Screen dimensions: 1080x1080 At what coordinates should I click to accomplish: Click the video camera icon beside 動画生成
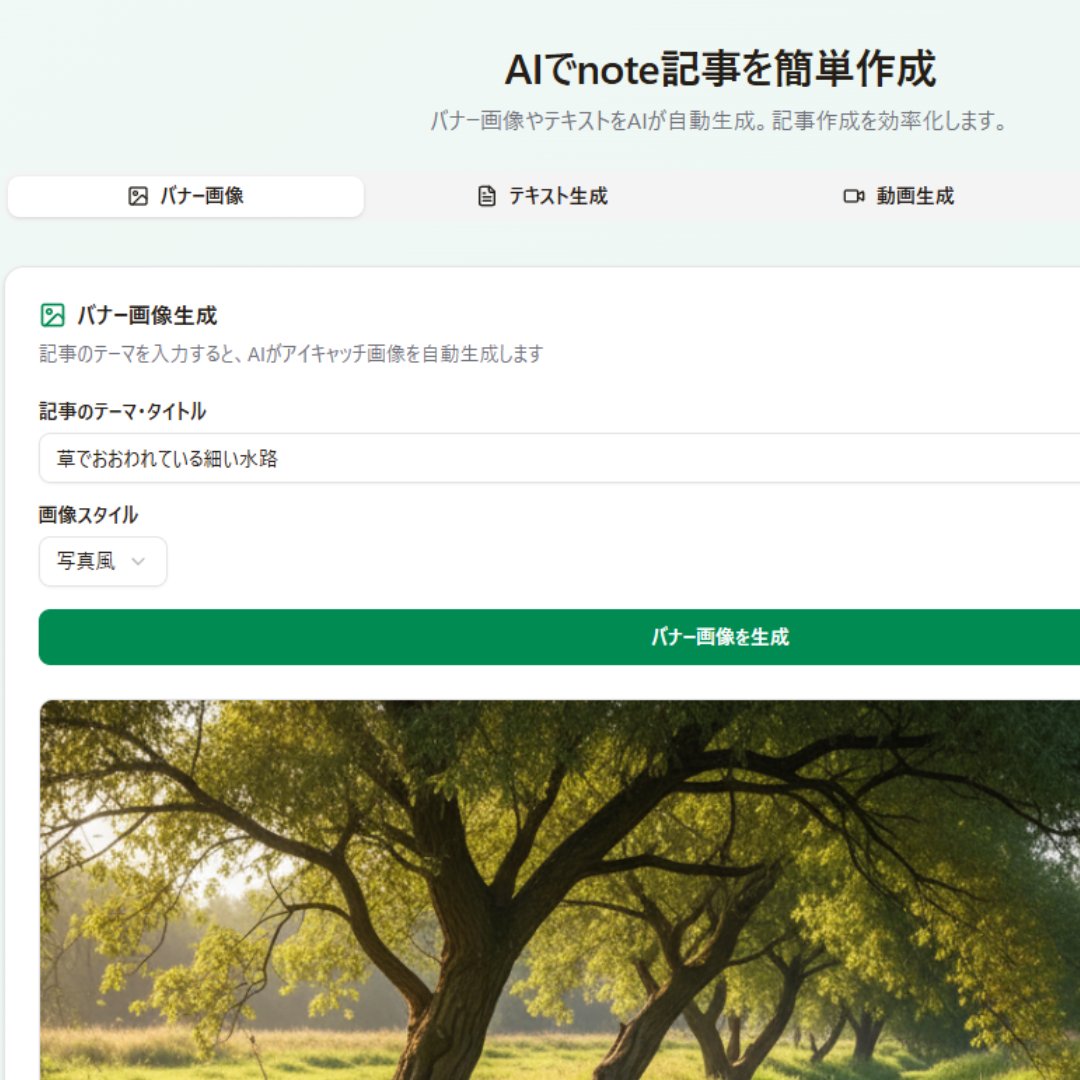[853, 196]
